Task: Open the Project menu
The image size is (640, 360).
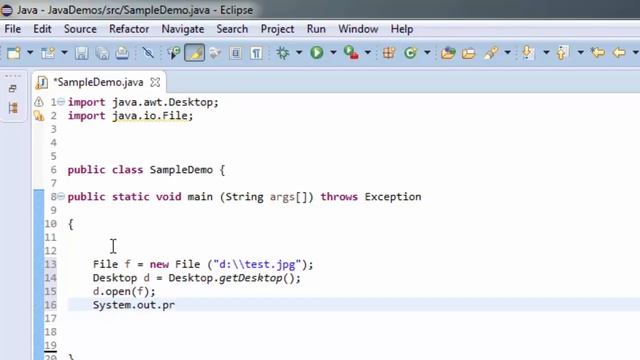Action: point(277,29)
